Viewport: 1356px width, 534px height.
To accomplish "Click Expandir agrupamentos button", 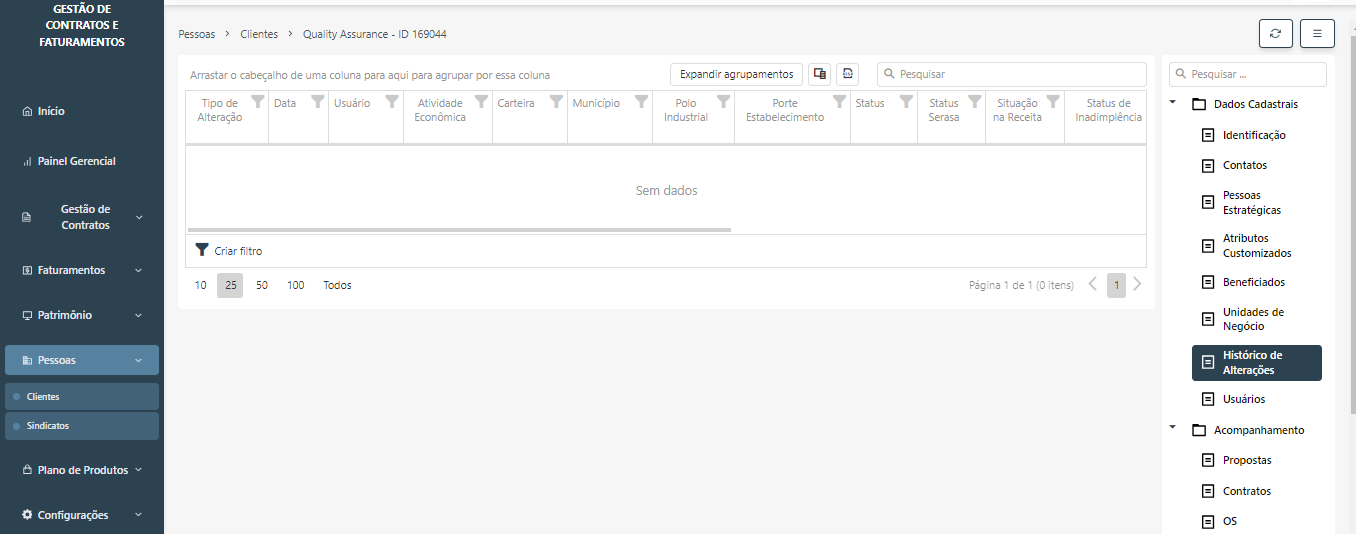I will 736,74.
